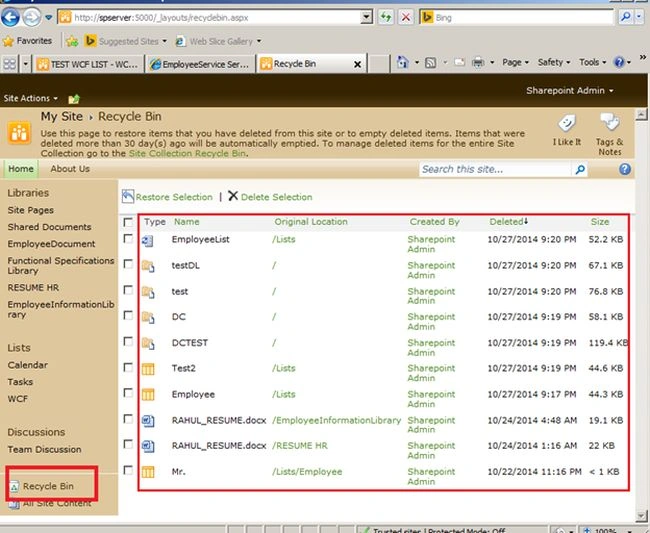Switch to the EmployeeService browser tab
Viewport: 650px width, 533px height.
[x=200, y=64]
